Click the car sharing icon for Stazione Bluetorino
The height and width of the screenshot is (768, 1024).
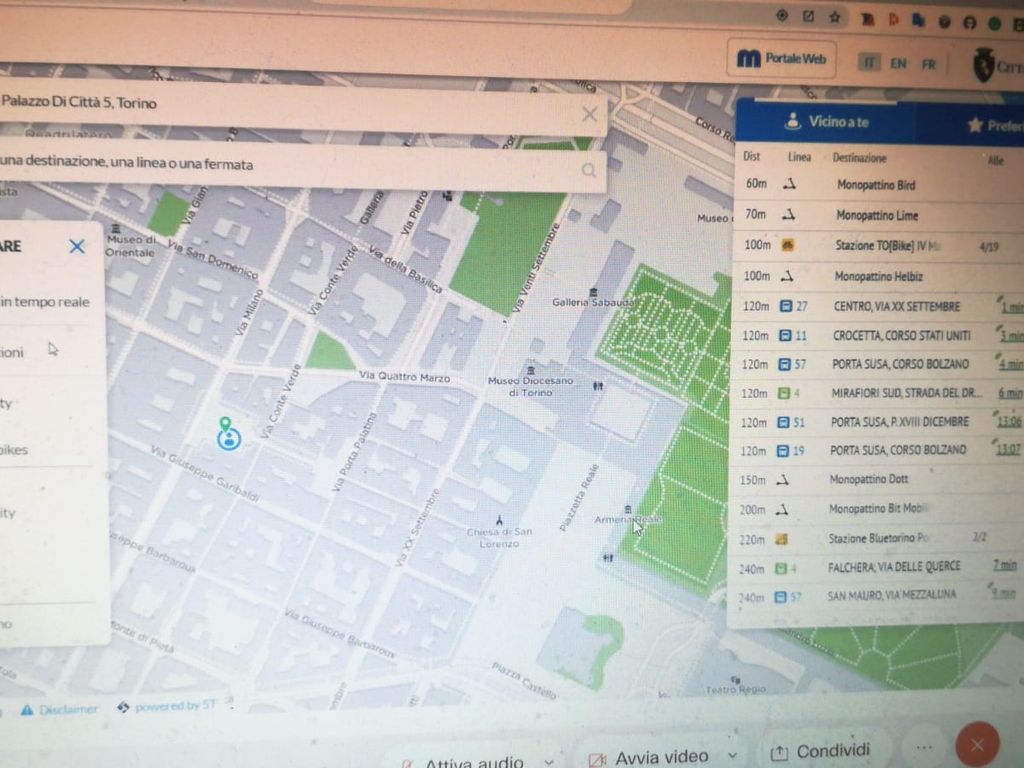(x=781, y=539)
